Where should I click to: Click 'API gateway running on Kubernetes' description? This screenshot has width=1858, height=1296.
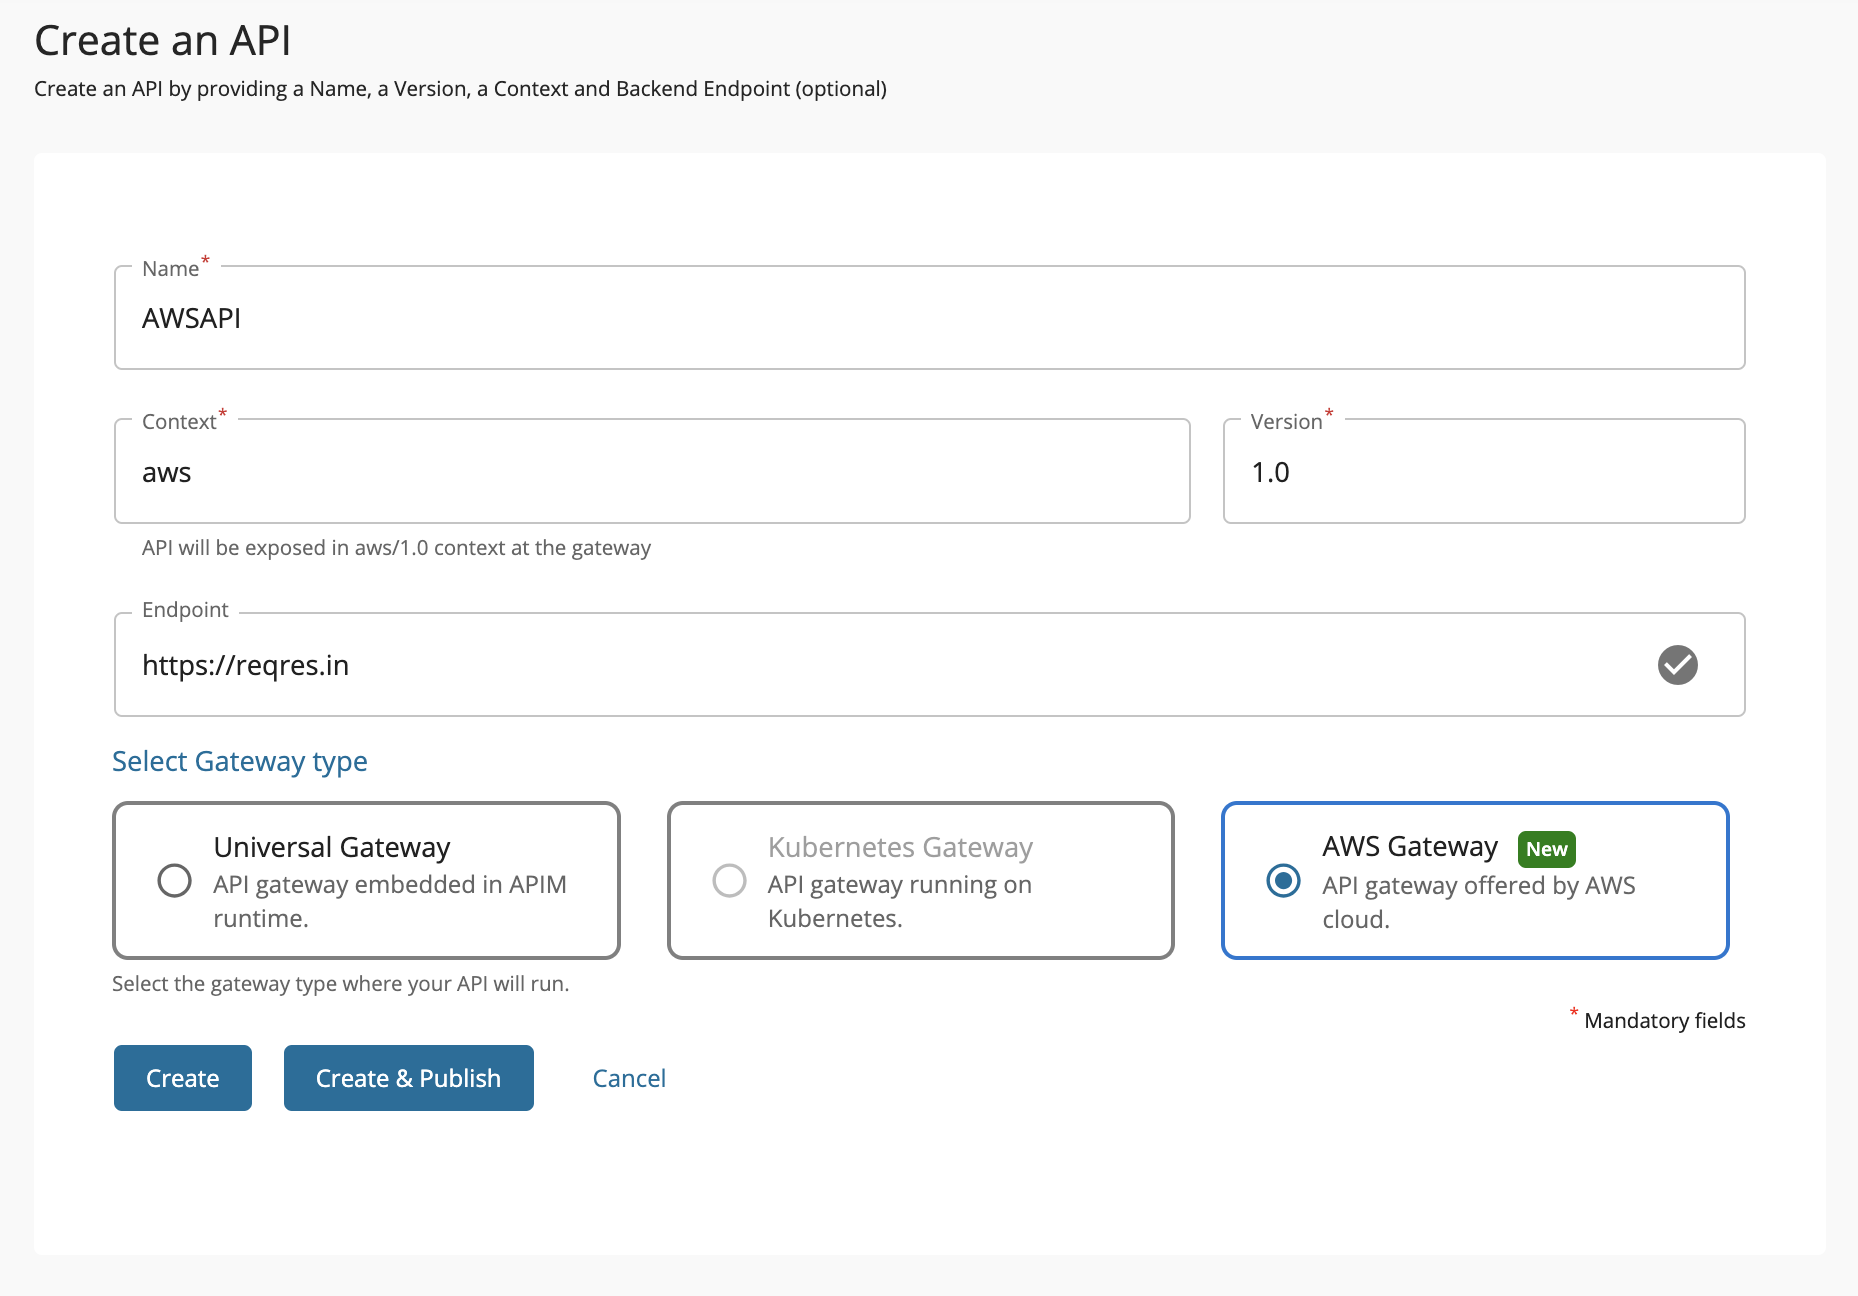[900, 902]
